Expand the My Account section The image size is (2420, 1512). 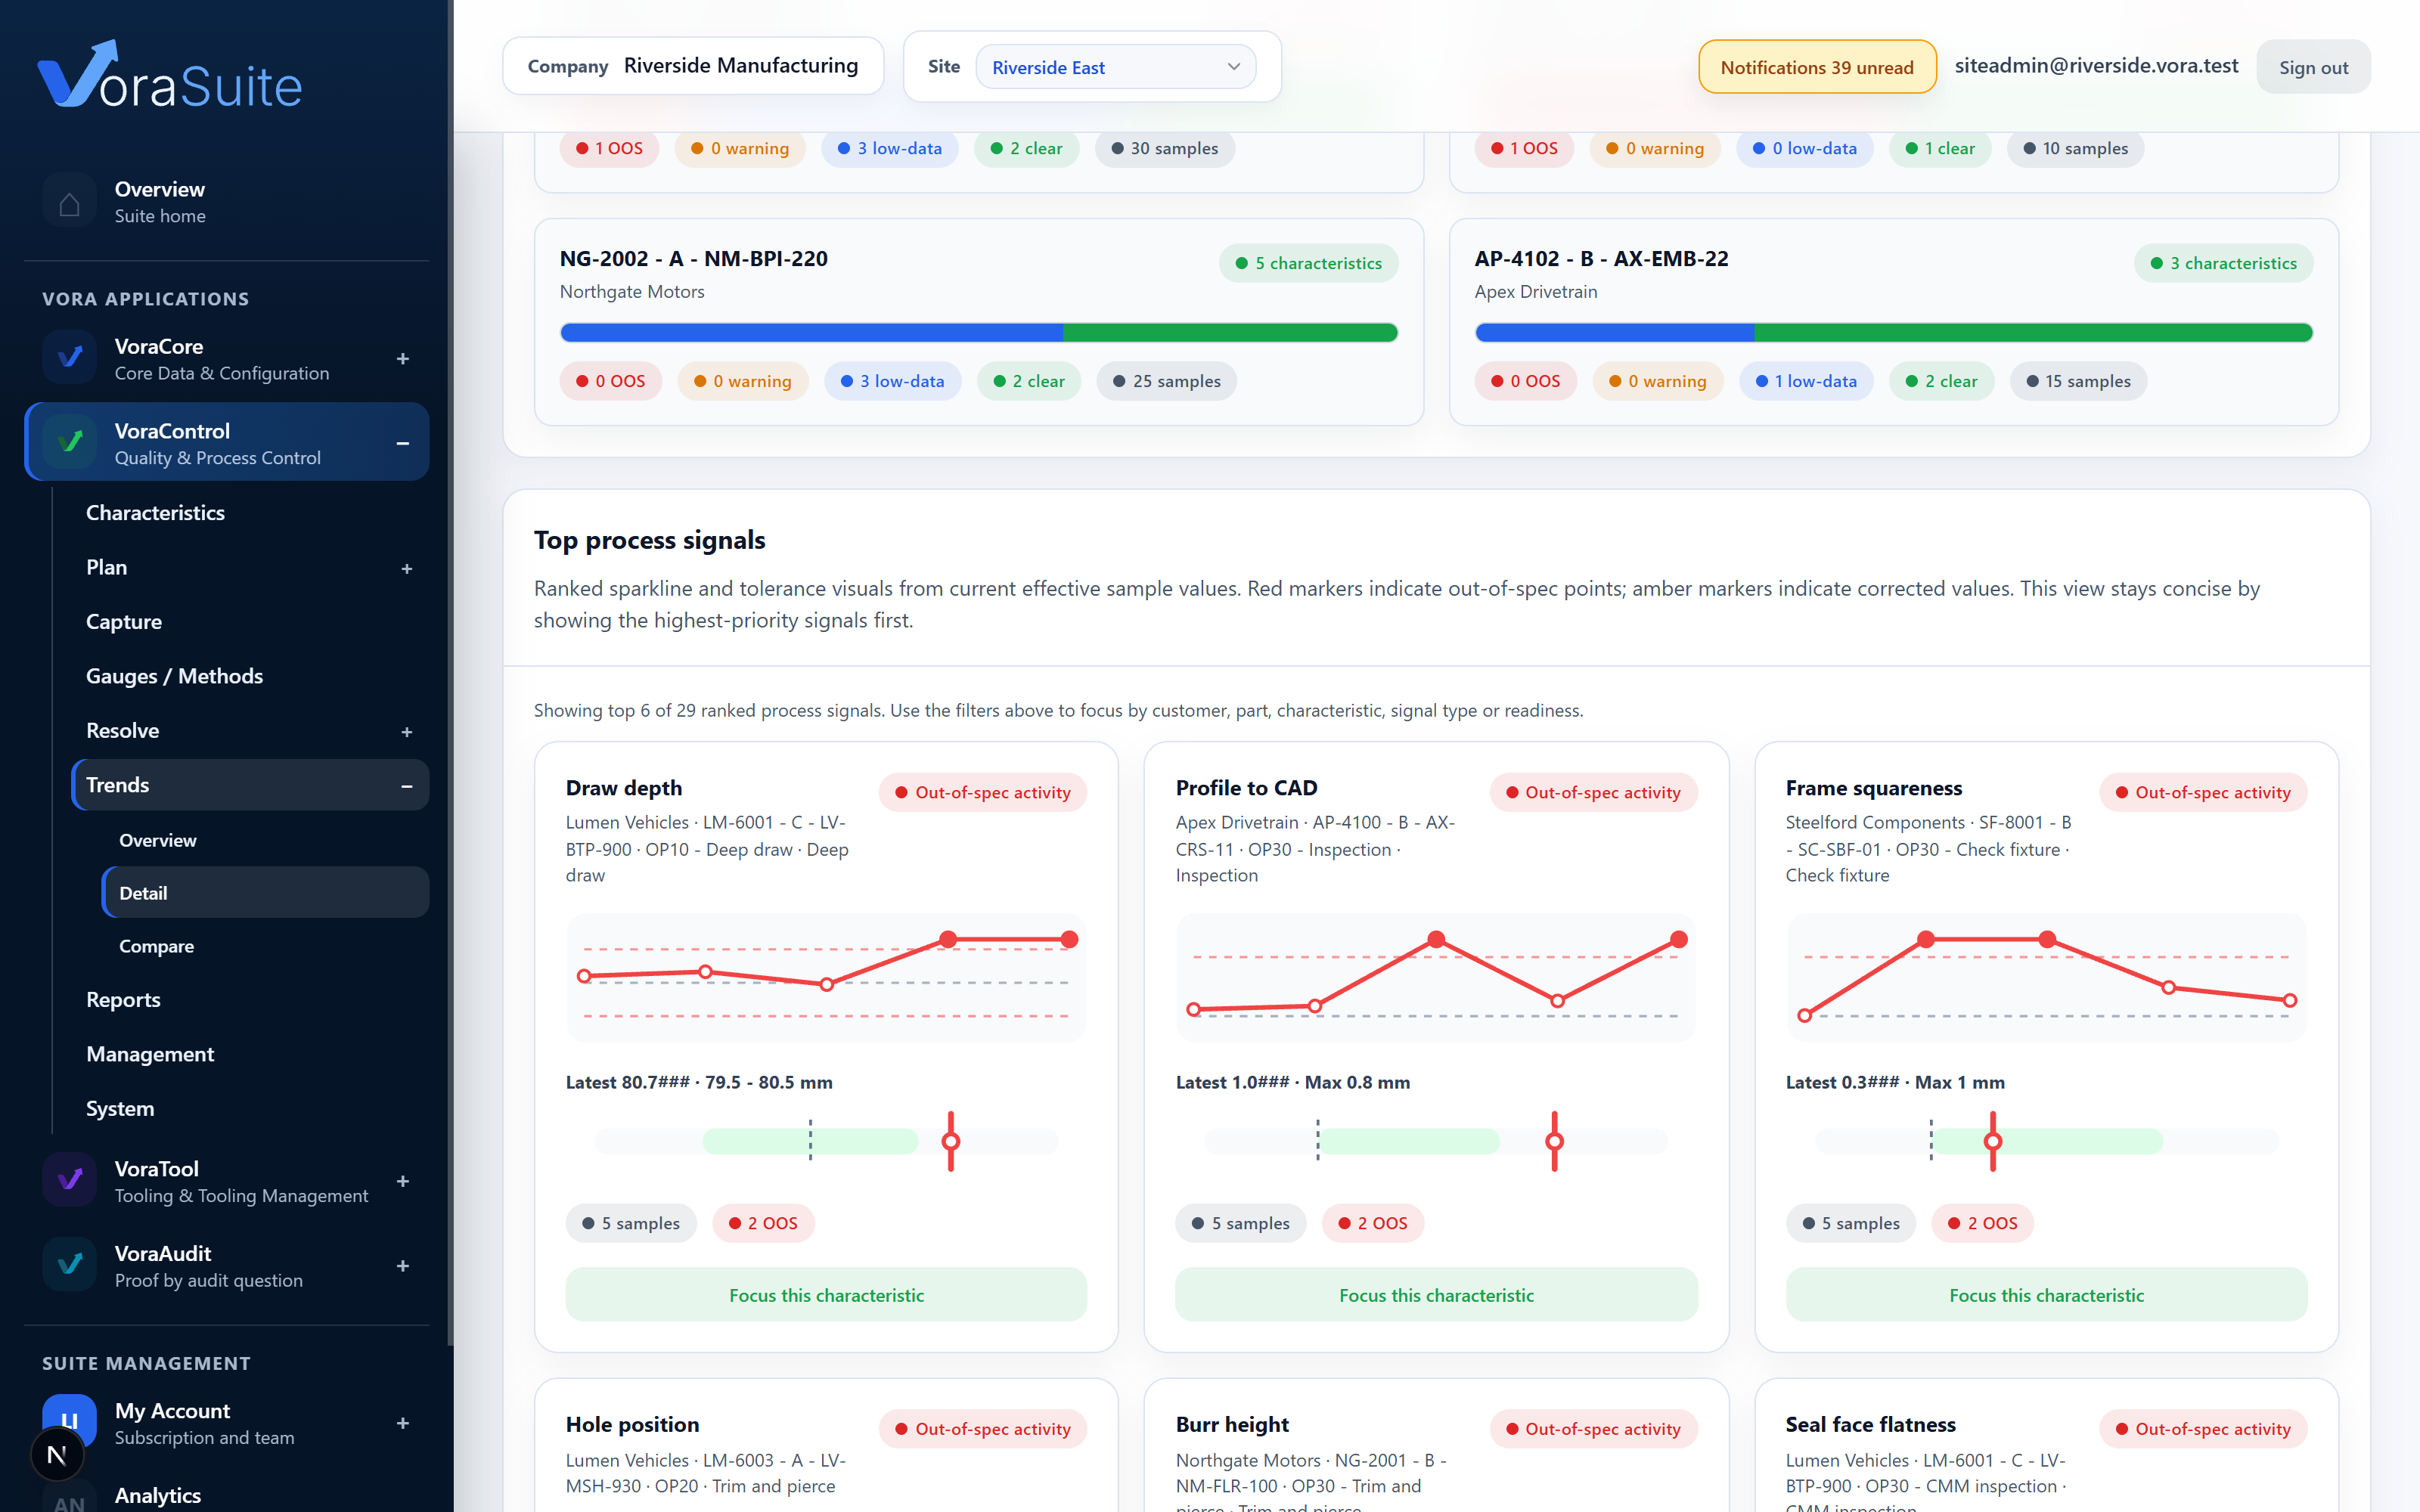403,1422
